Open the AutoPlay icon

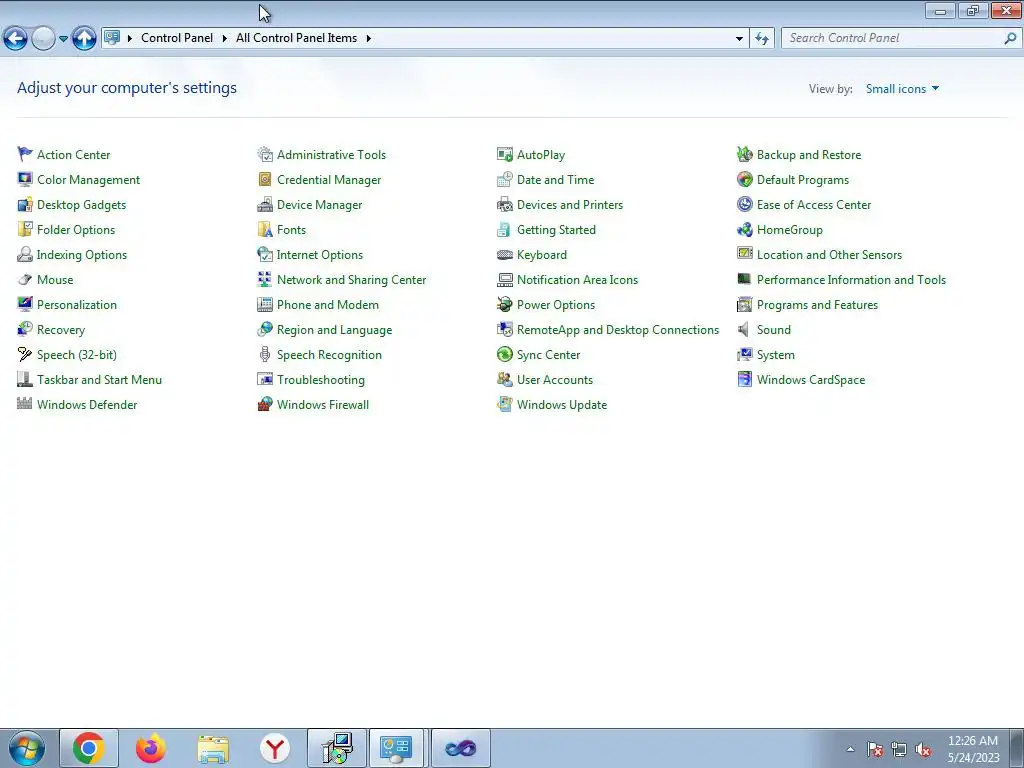click(x=505, y=155)
